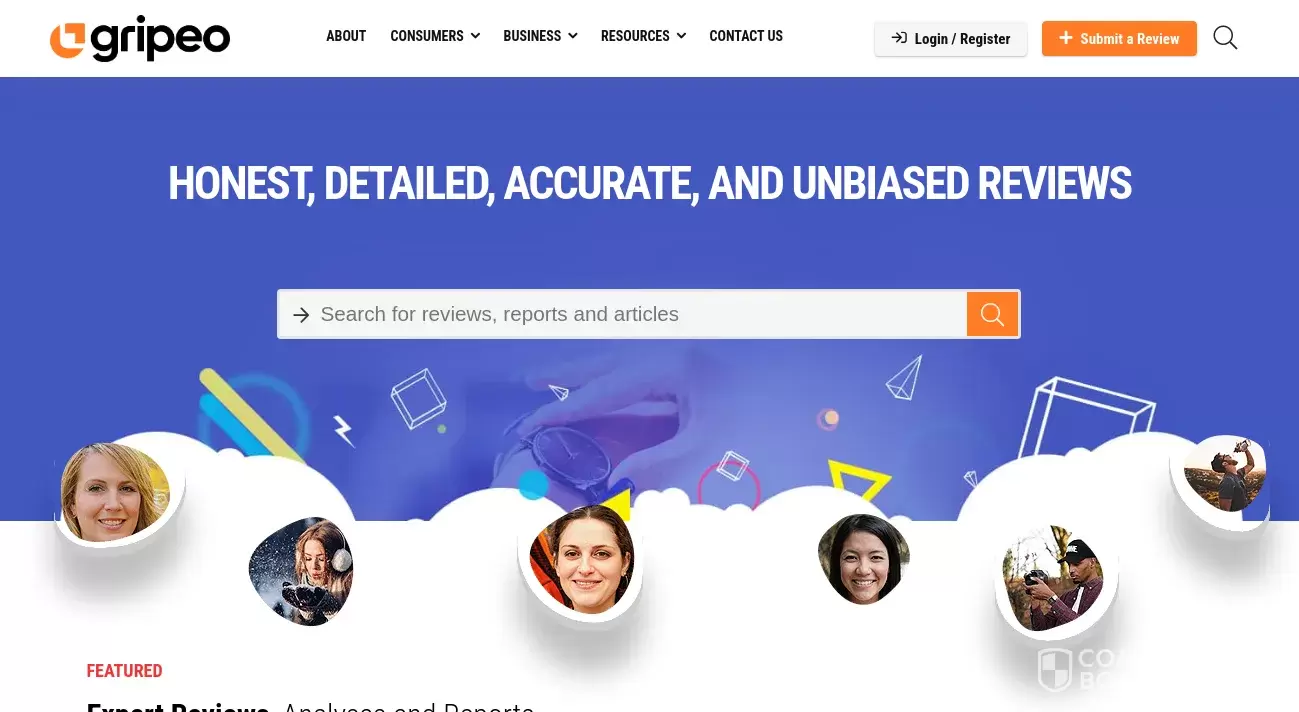This screenshot has height=712, width=1299.
Task: Open the Contact Us page
Action: tap(746, 36)
